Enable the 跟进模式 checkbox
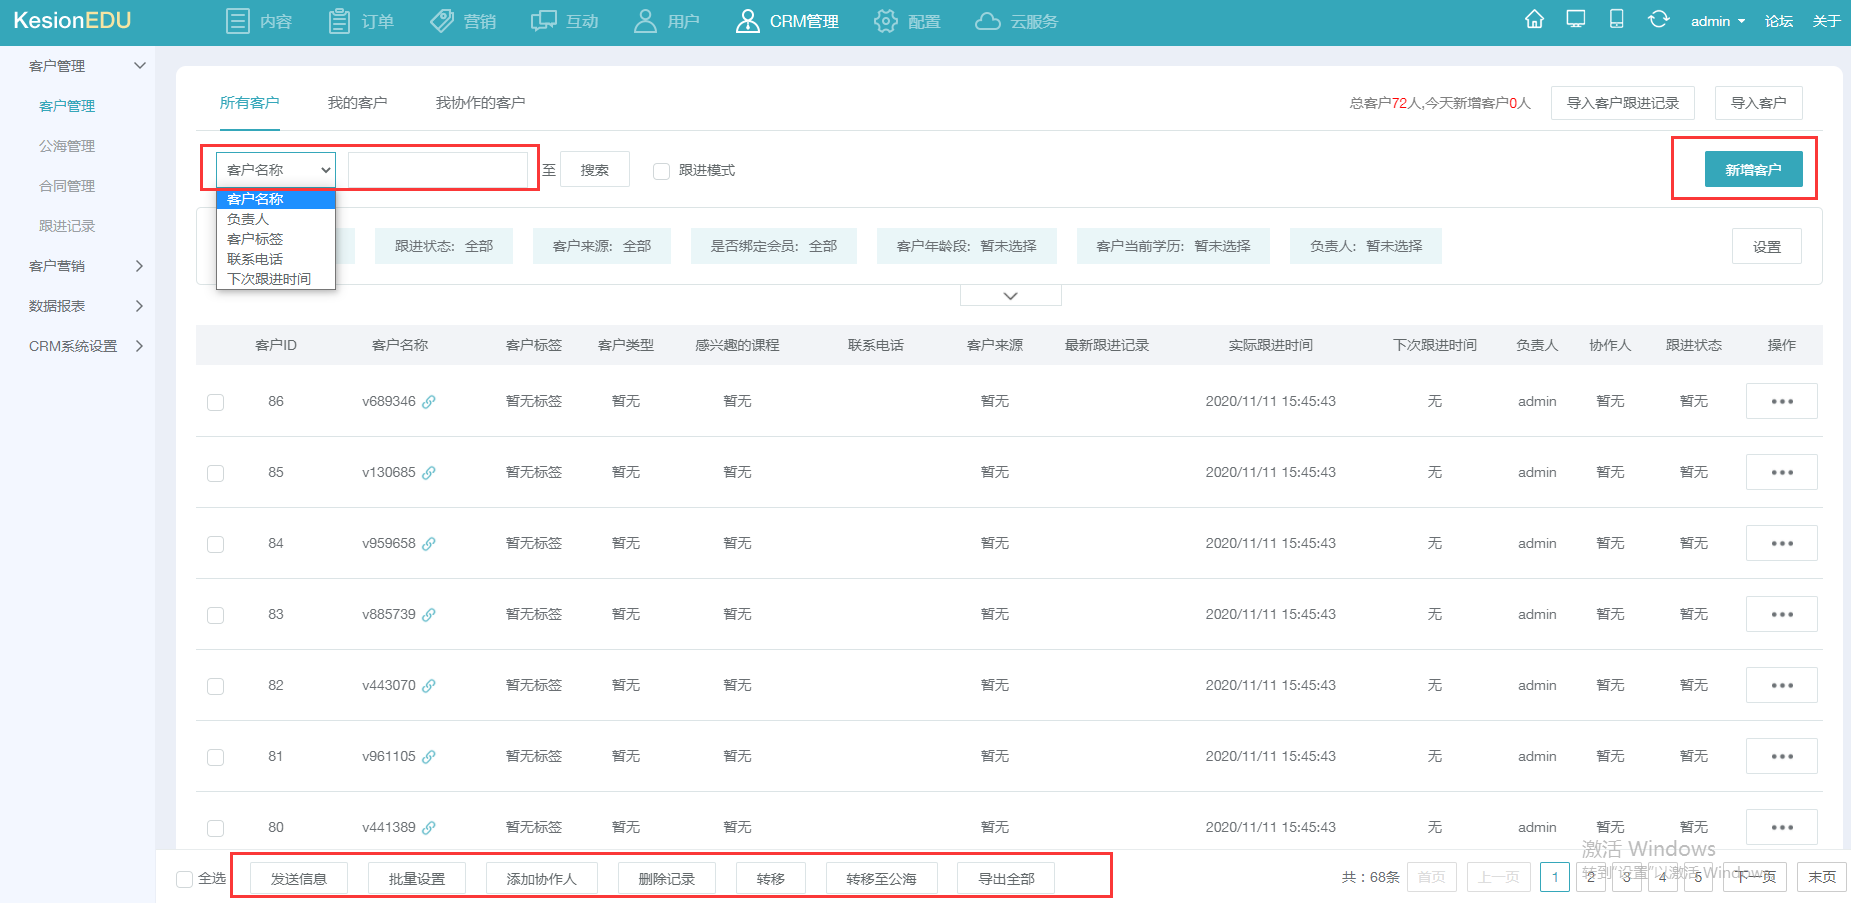This screenshot has height=903, width=1851. tap(661, 171)
